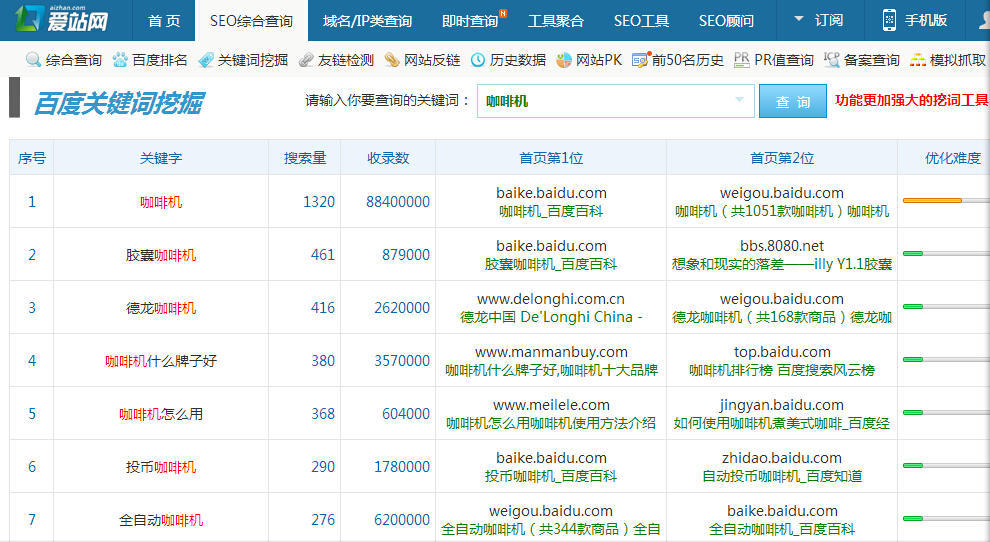The width and height of the screenshot is (990, 542).
Task: Open the 域名/IP类查询 menu
Action: 367,21
